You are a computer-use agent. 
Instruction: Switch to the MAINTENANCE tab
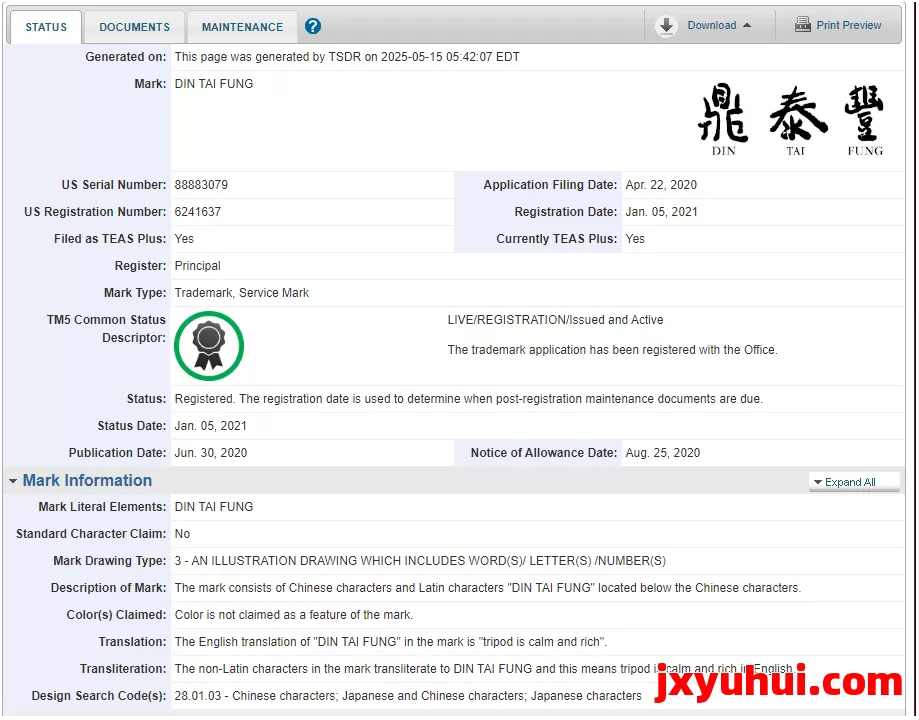coord(242,27)
